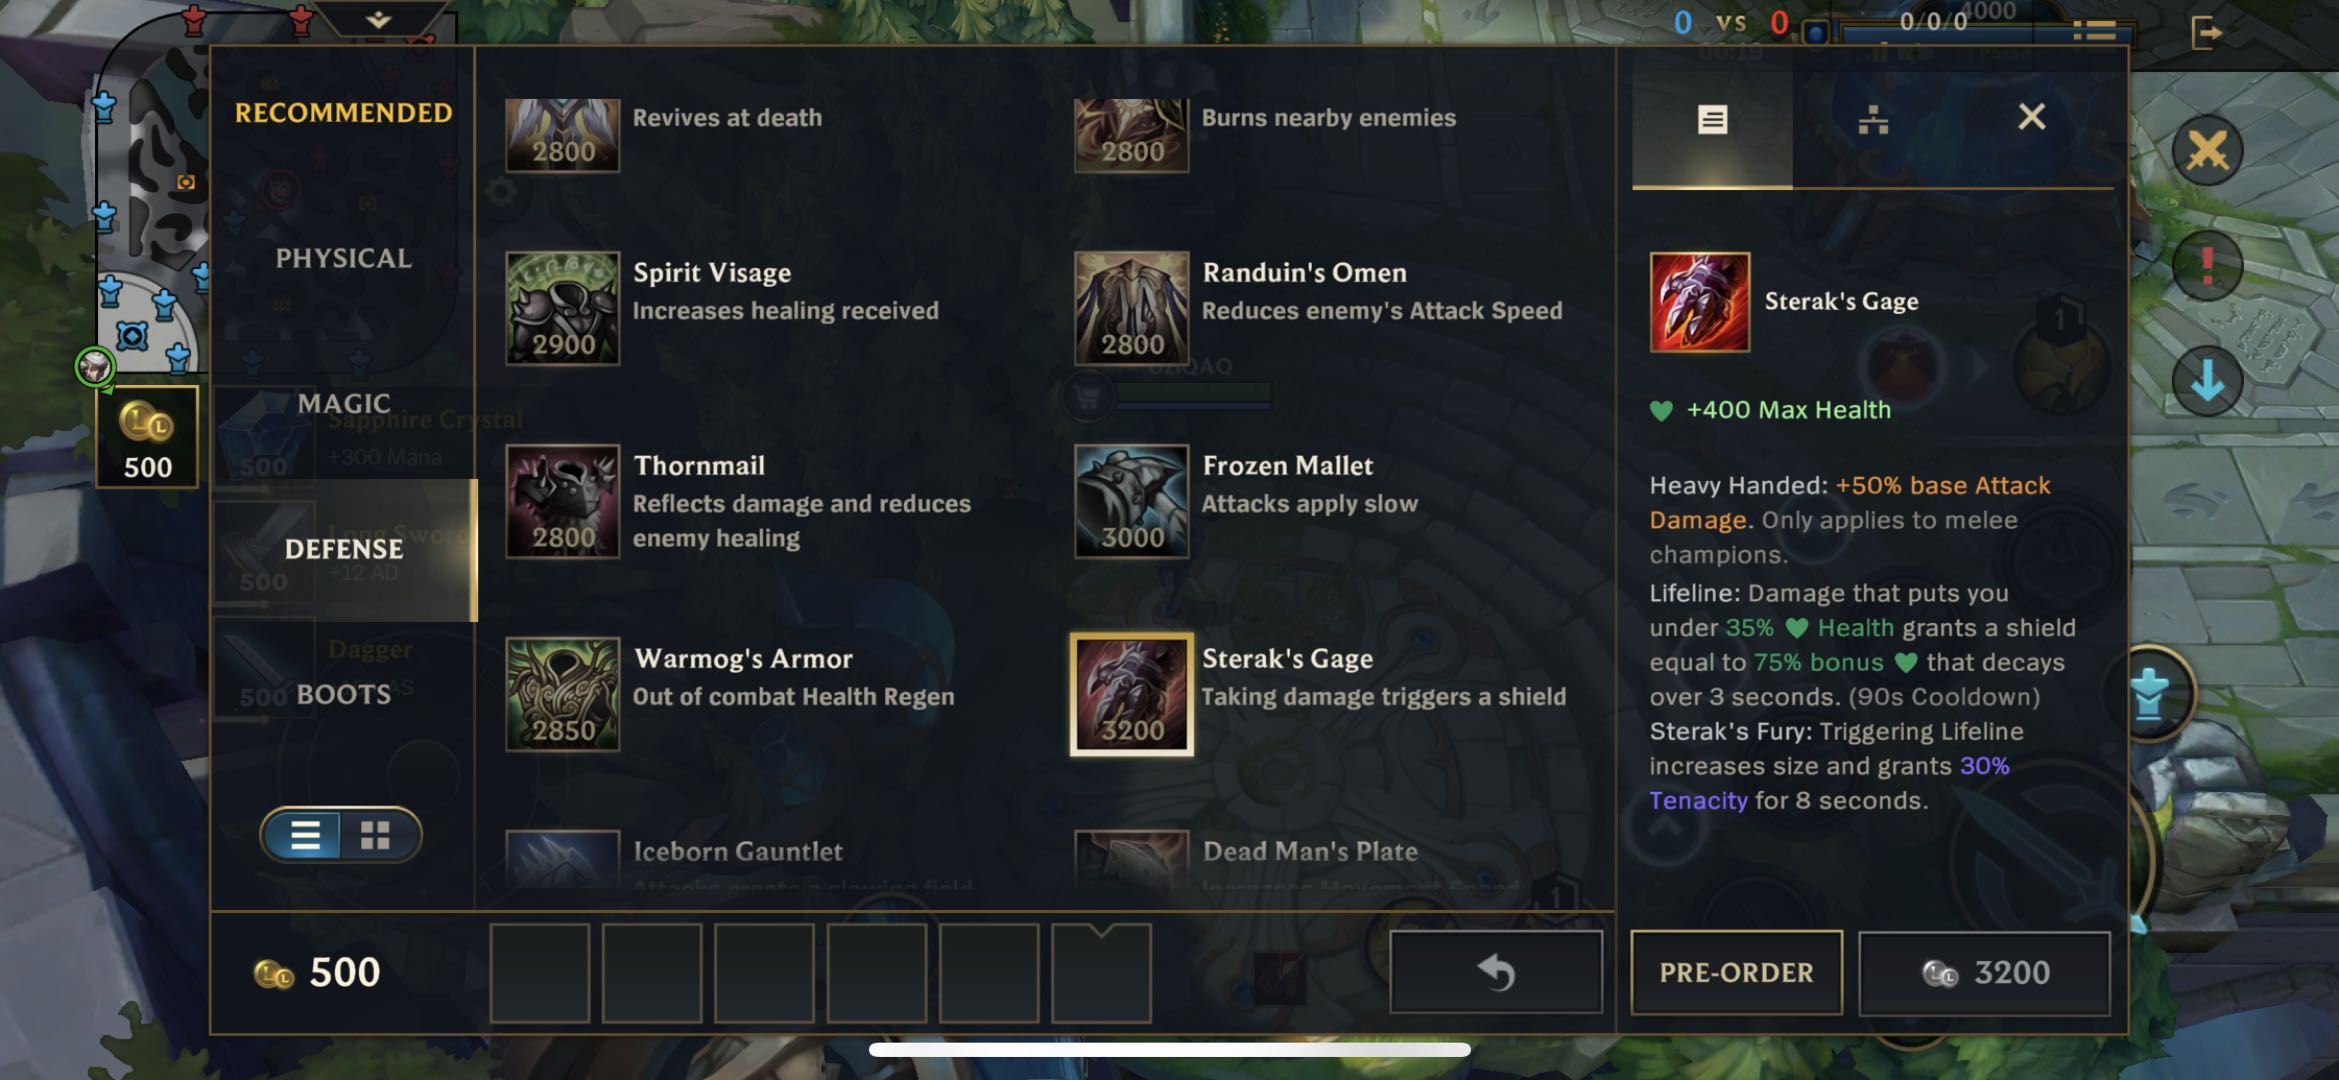
Task: Pre-order Sterak's Gage
Action: (1736, 972)
